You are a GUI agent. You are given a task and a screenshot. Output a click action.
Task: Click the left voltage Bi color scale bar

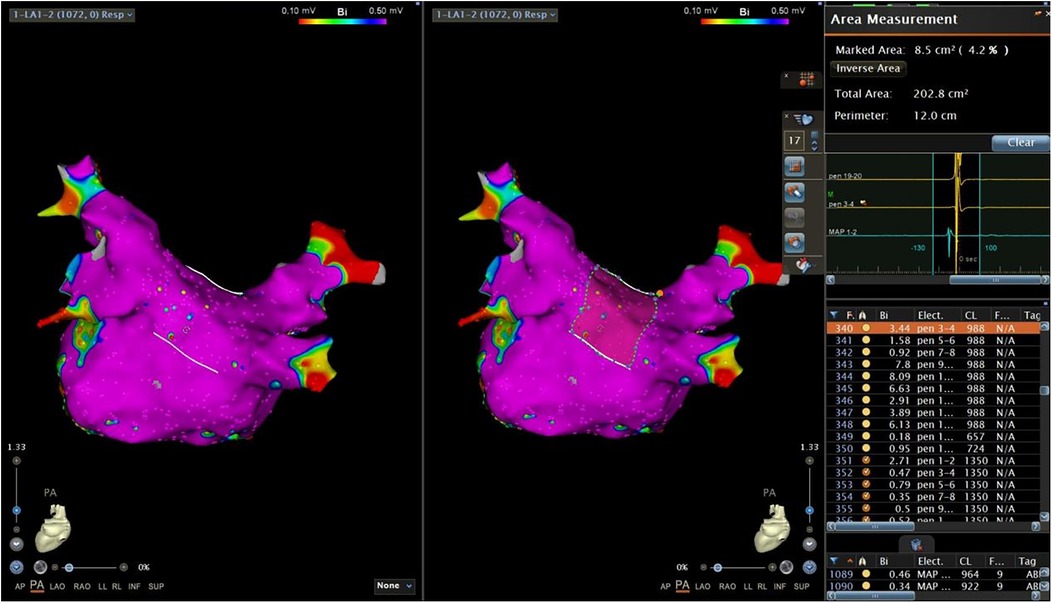[342, 21]
